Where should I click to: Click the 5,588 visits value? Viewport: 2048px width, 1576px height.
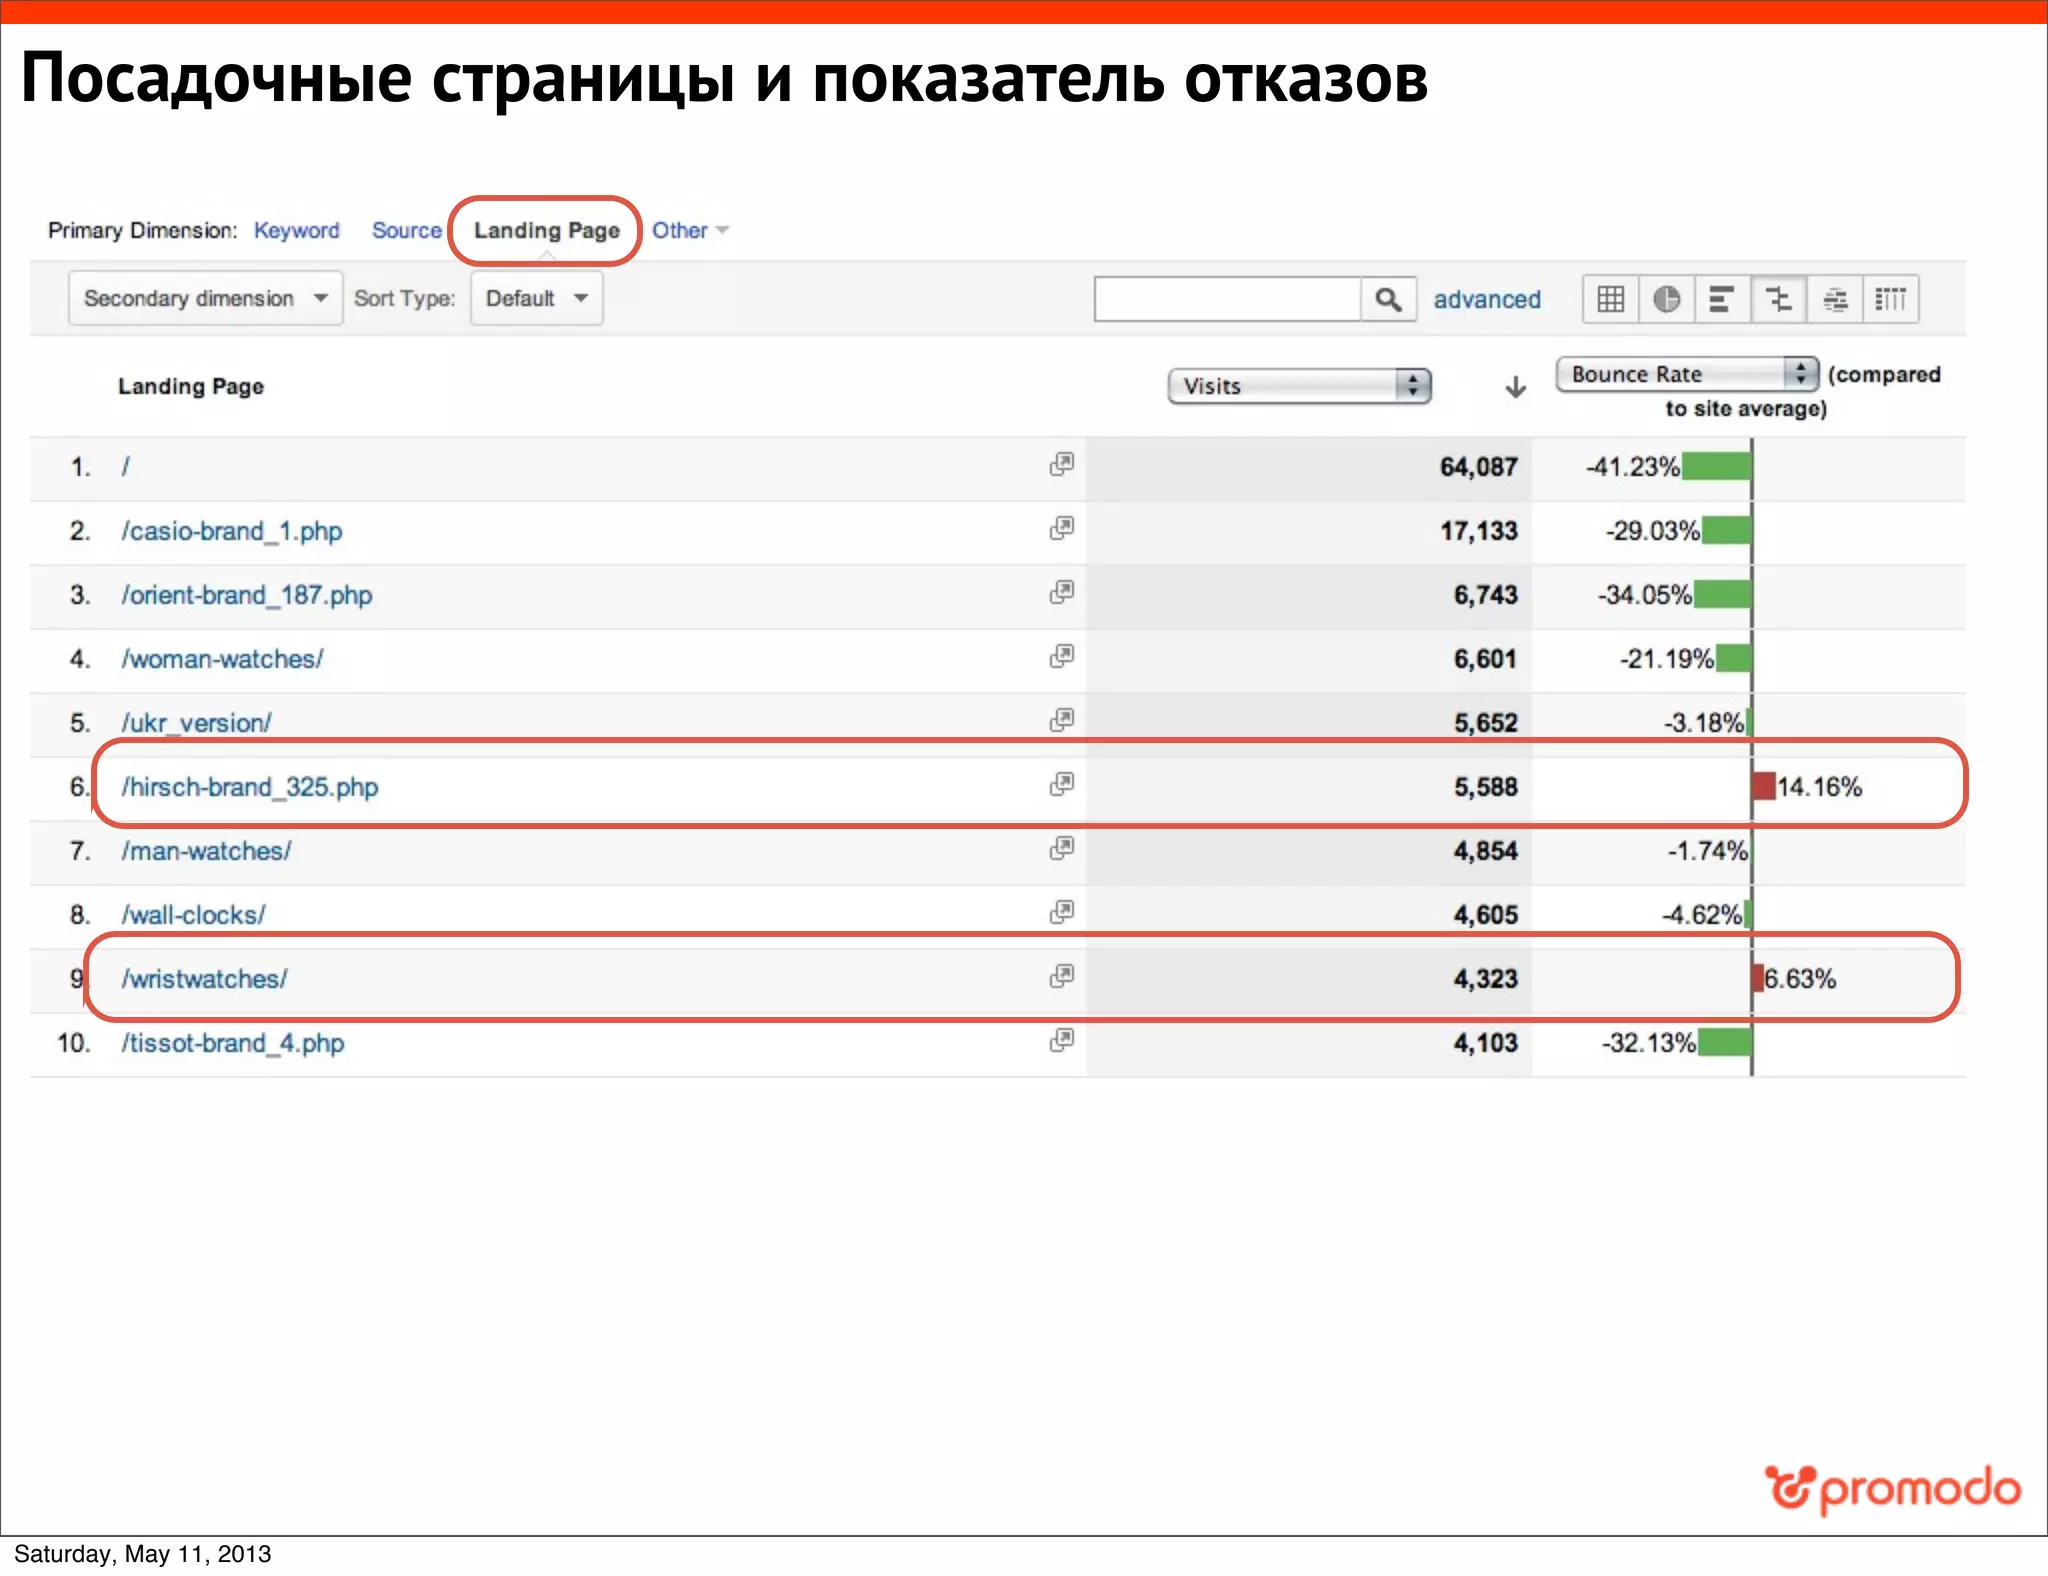[x=1485, y=787]
